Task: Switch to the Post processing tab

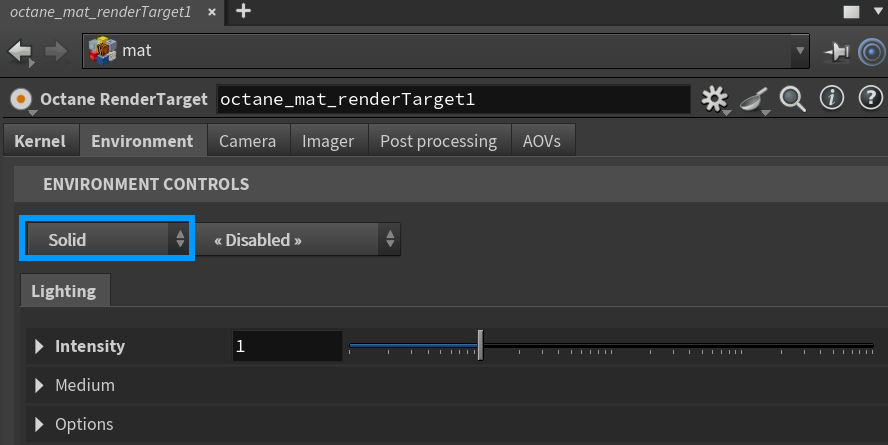Action: click(438, 141)
